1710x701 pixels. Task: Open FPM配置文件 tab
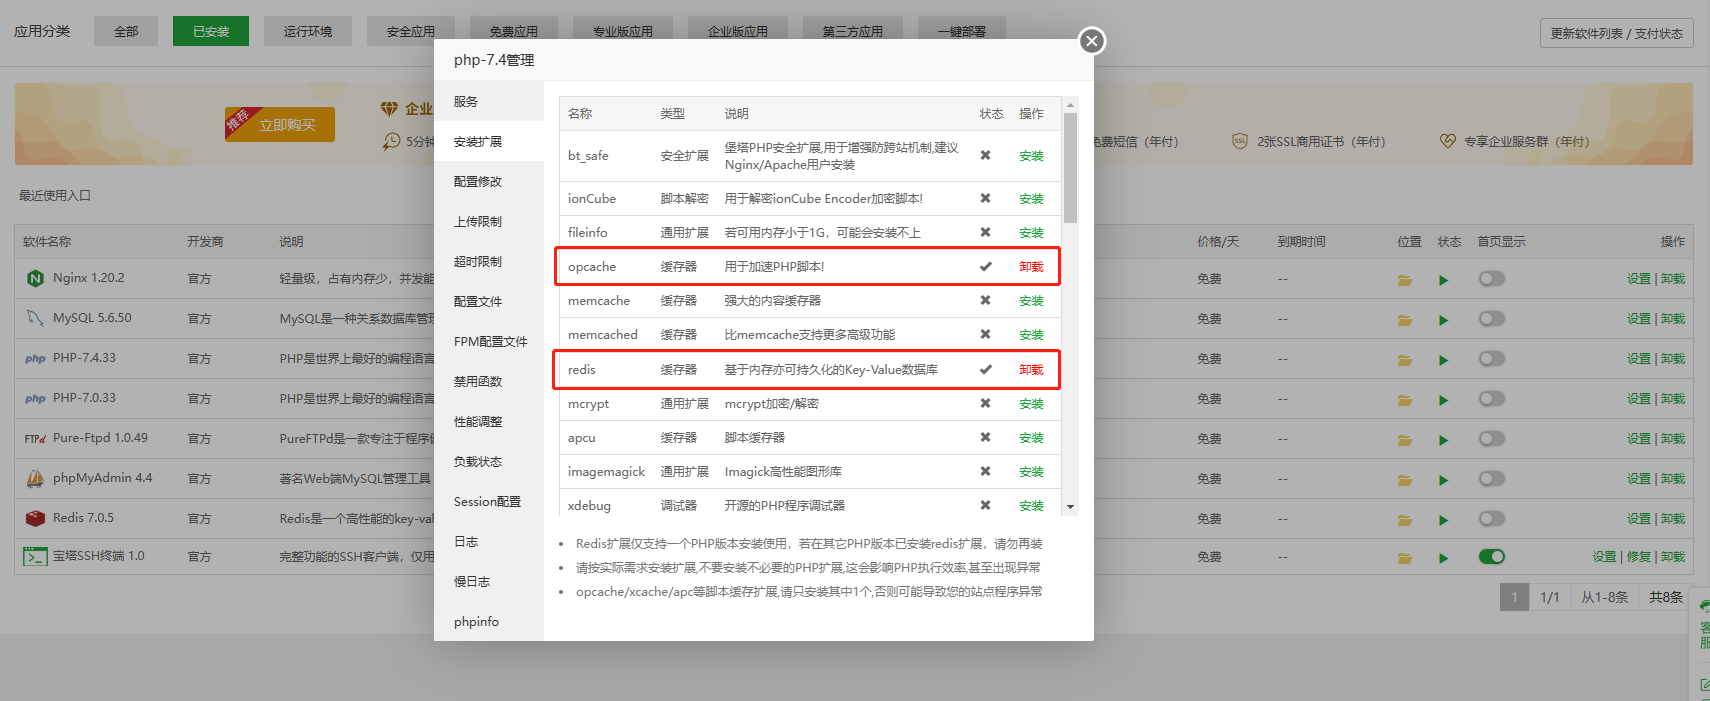489,342
